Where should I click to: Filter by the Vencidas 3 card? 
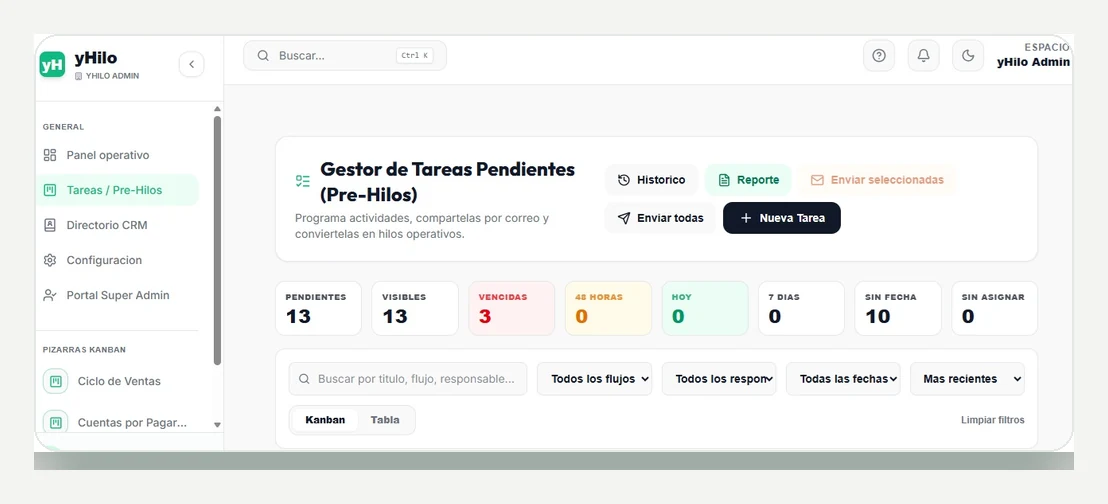coord(512,308)
